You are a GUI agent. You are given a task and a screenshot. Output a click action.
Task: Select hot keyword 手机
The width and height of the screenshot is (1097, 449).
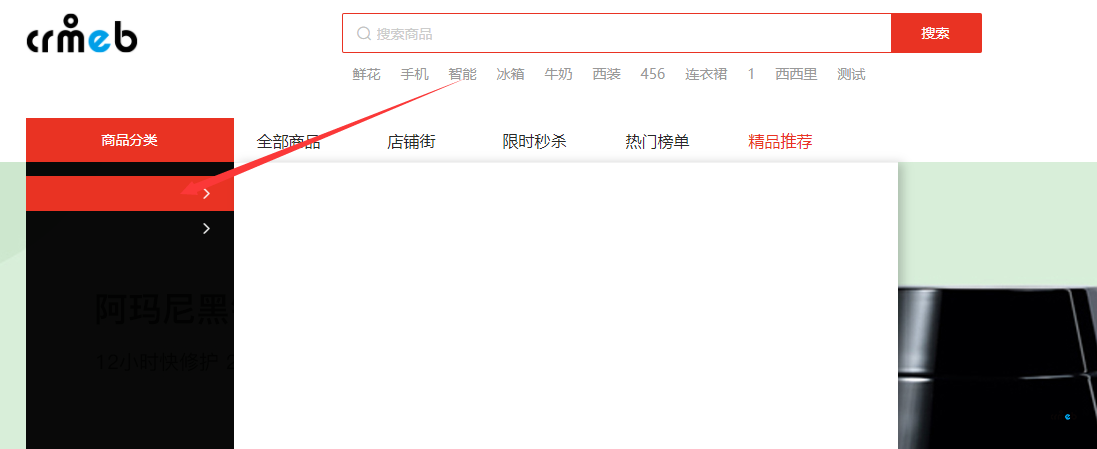pos(415,74)
